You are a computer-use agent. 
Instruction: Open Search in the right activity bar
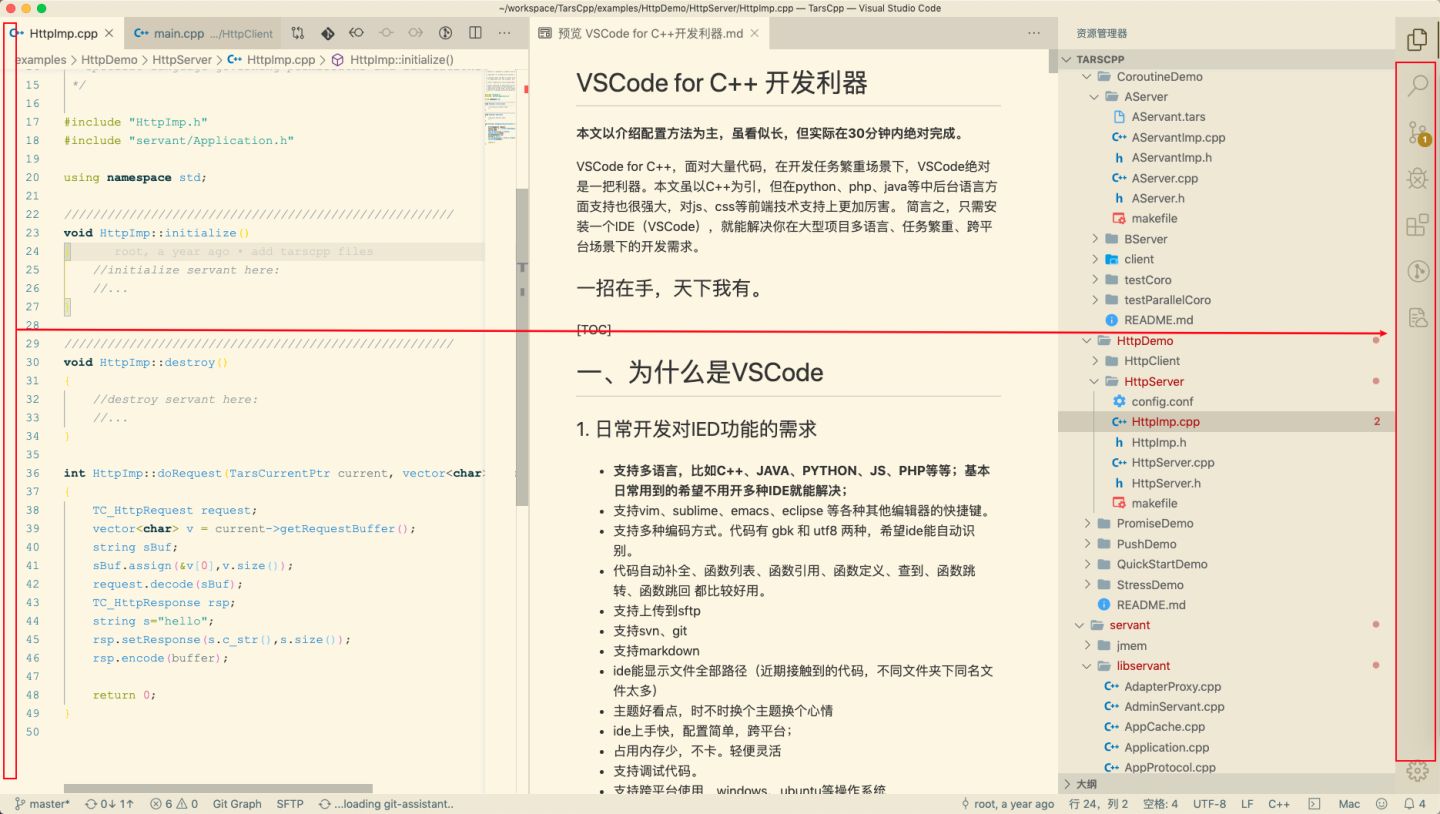click(1417, 86)
